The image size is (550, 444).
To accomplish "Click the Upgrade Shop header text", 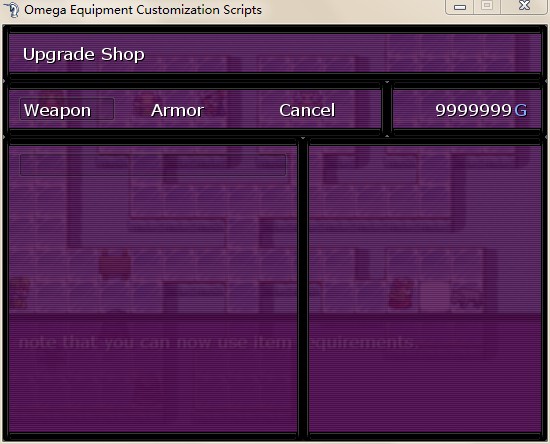I will [83, 55].
